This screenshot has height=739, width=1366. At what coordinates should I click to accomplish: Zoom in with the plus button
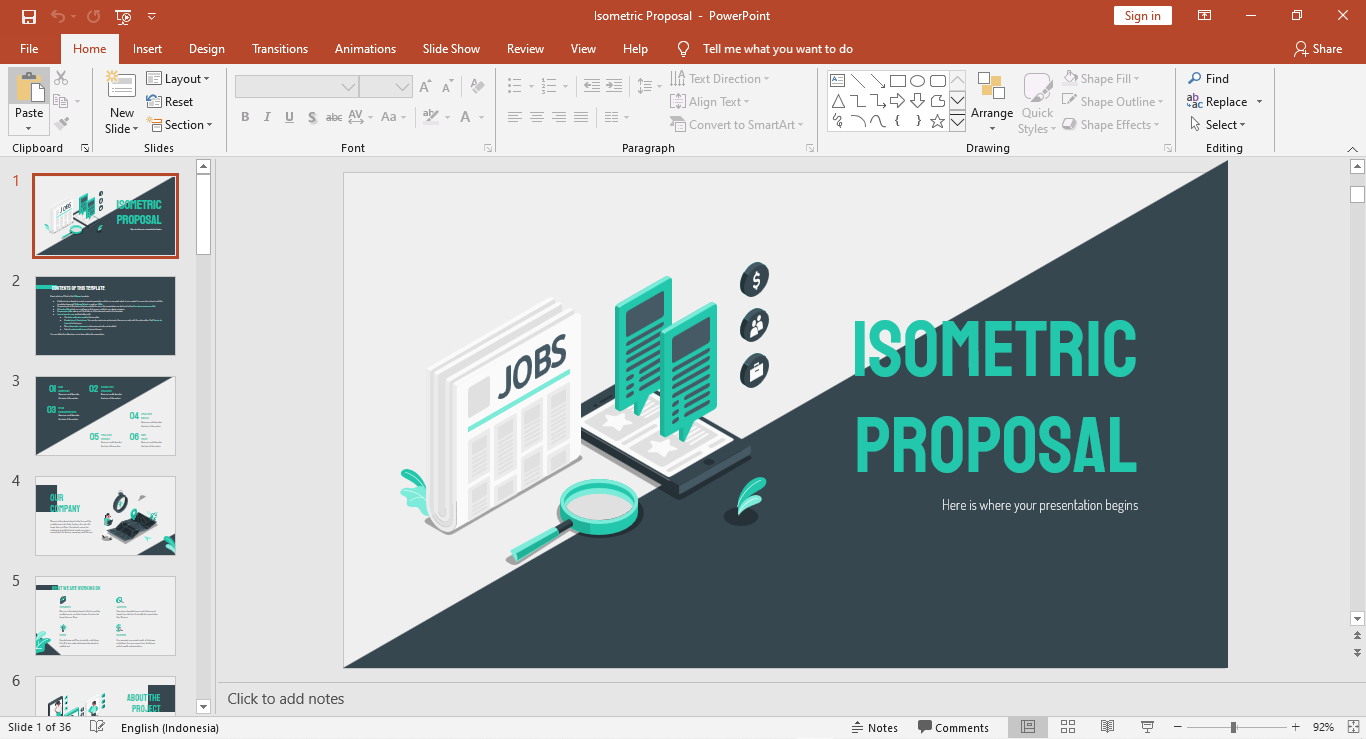pos(1295,727)
